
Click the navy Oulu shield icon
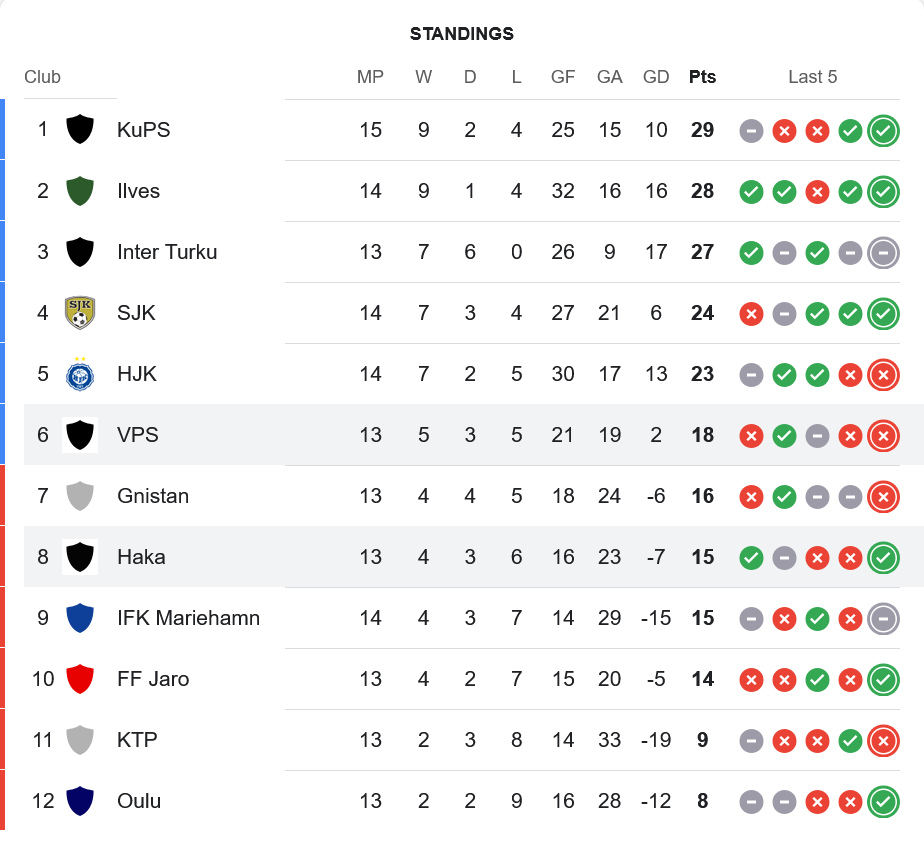click(x=80, y=801)
